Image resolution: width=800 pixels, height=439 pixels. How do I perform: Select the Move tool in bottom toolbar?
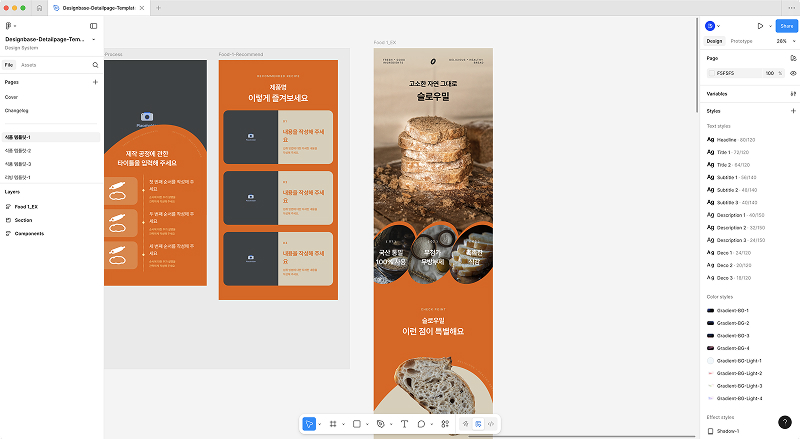click(309, 424)
